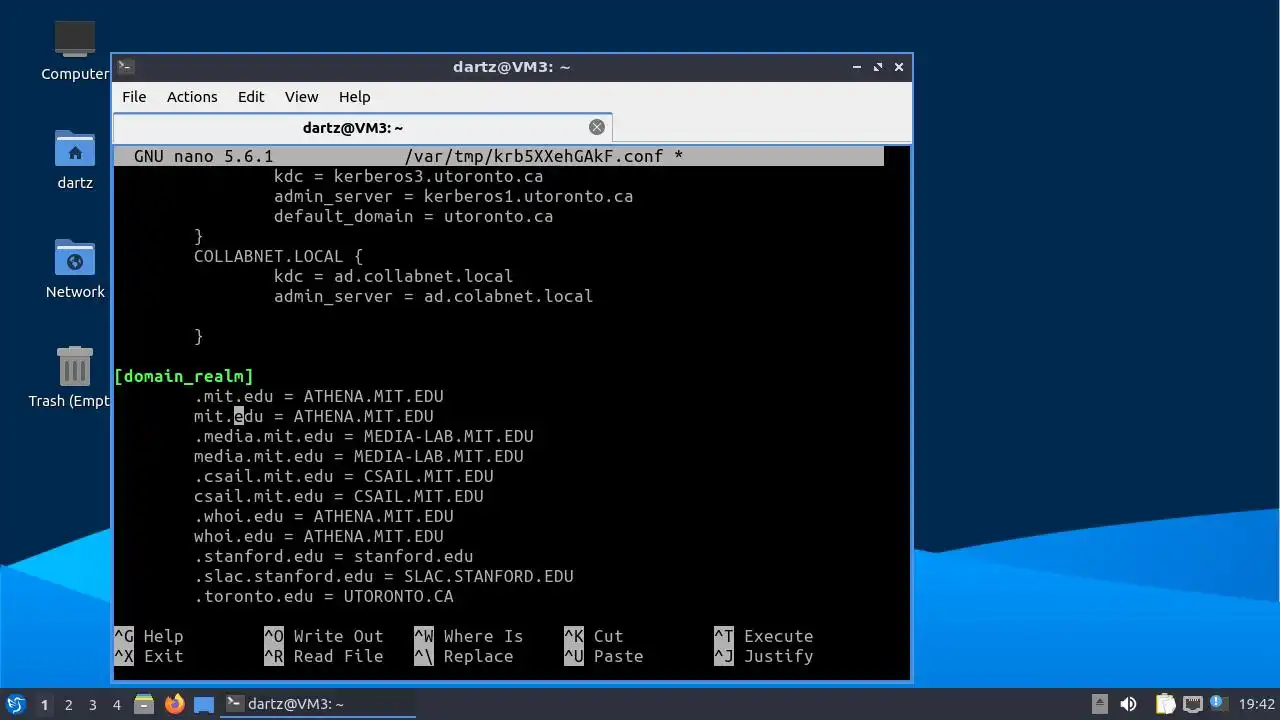Launch Firefox from the taskbar
Screen dimensions: 1280x720
tap(175, 704)
